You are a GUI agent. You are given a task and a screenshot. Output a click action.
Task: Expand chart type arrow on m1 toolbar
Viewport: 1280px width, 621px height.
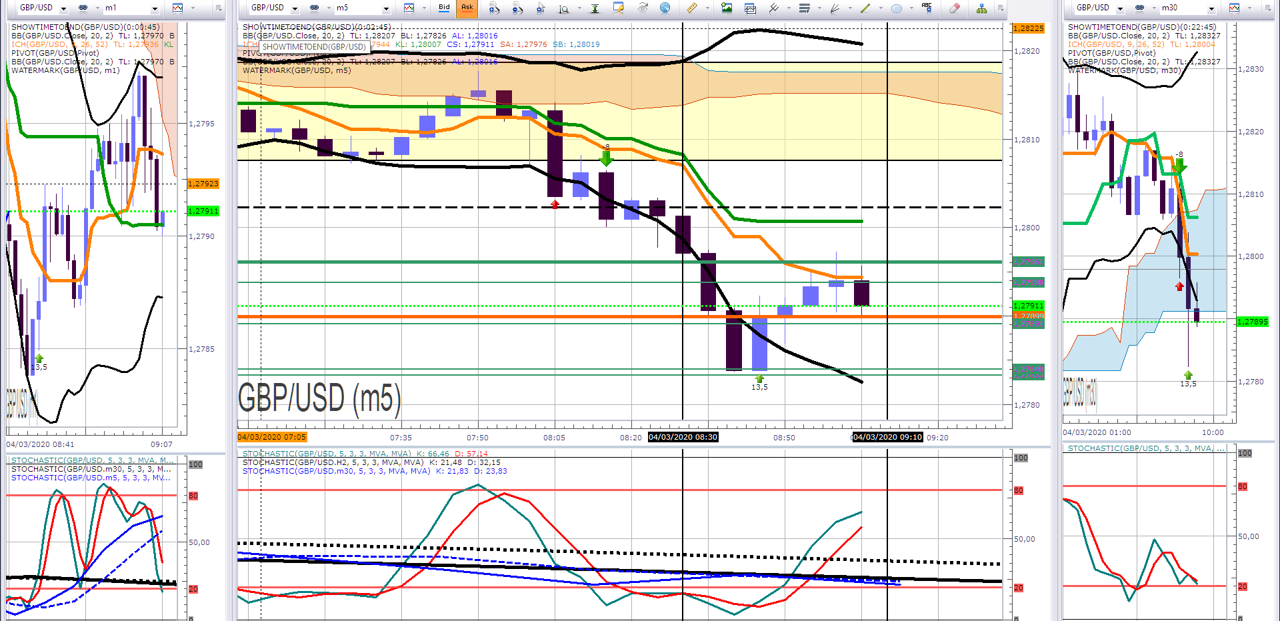click(193, 8)
